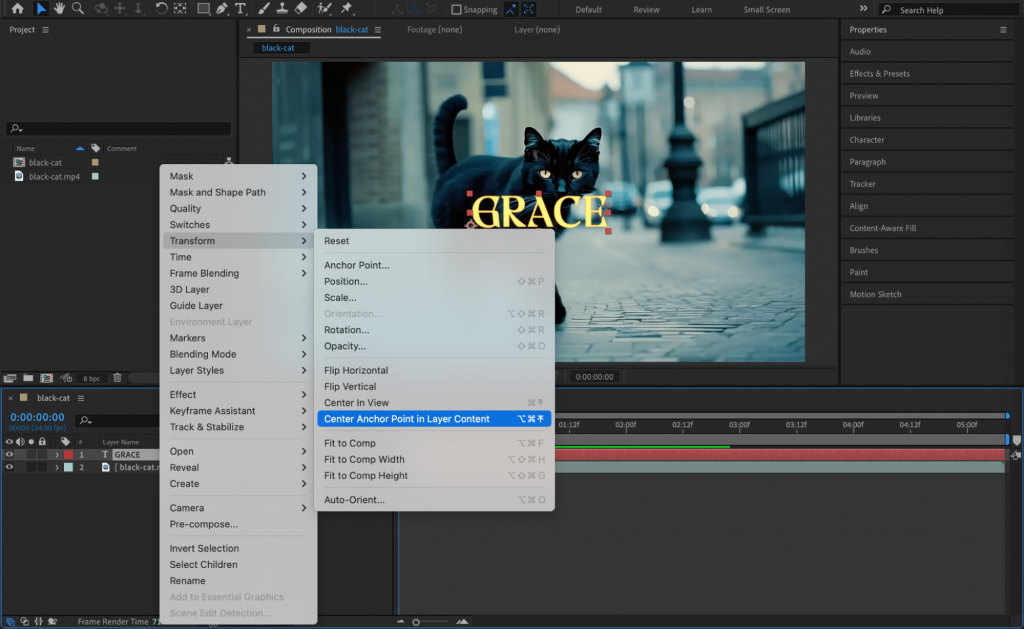Expand the GRACE layer properties arrow

point(57,454)
